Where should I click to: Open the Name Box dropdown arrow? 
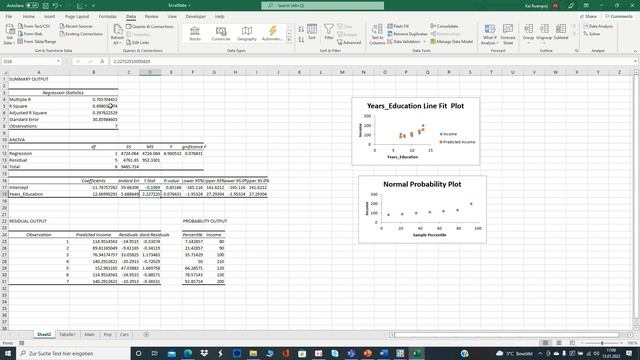(58, 61)
